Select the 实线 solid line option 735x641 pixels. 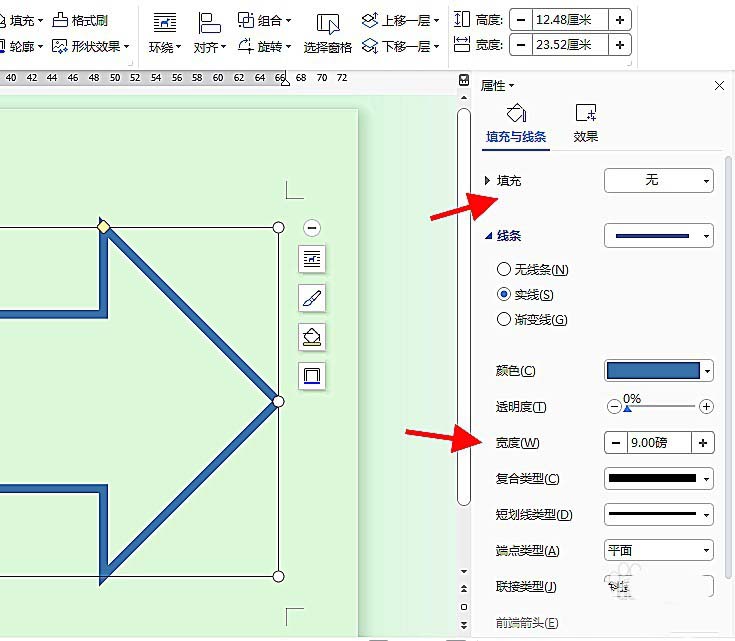504,295
